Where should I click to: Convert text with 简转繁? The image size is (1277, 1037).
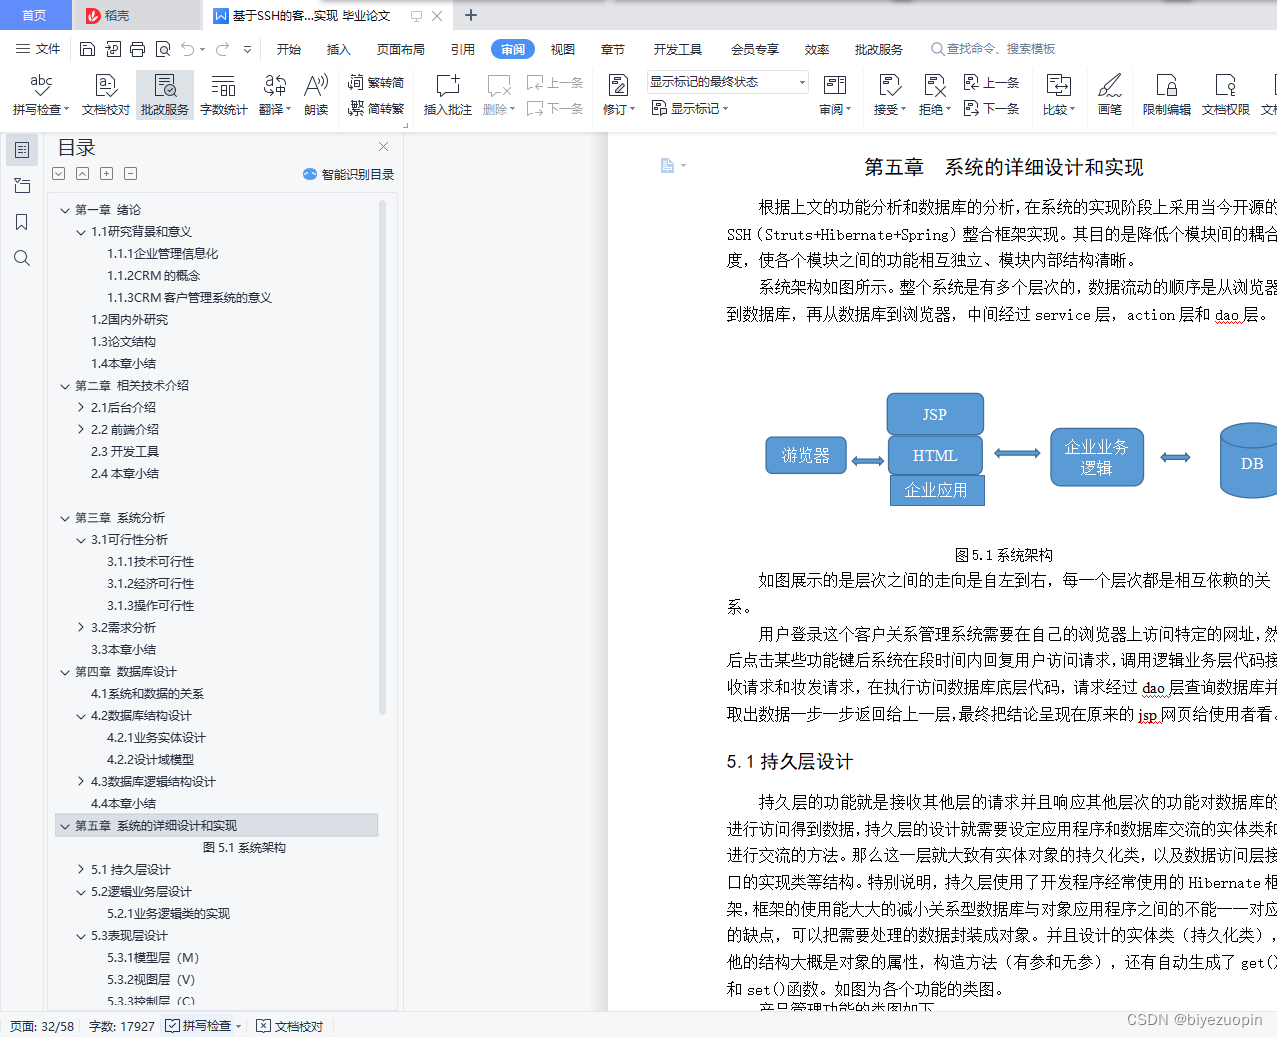[x=376, y=108]
